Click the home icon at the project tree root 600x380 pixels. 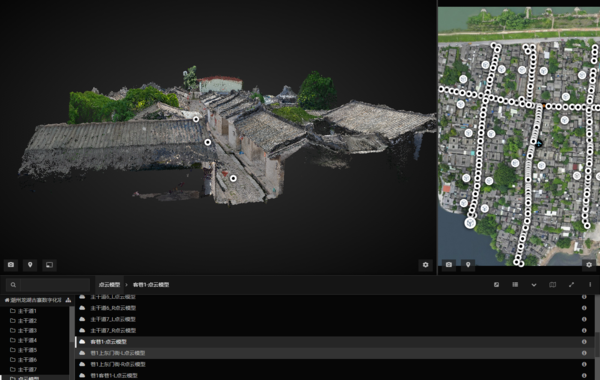7,300
